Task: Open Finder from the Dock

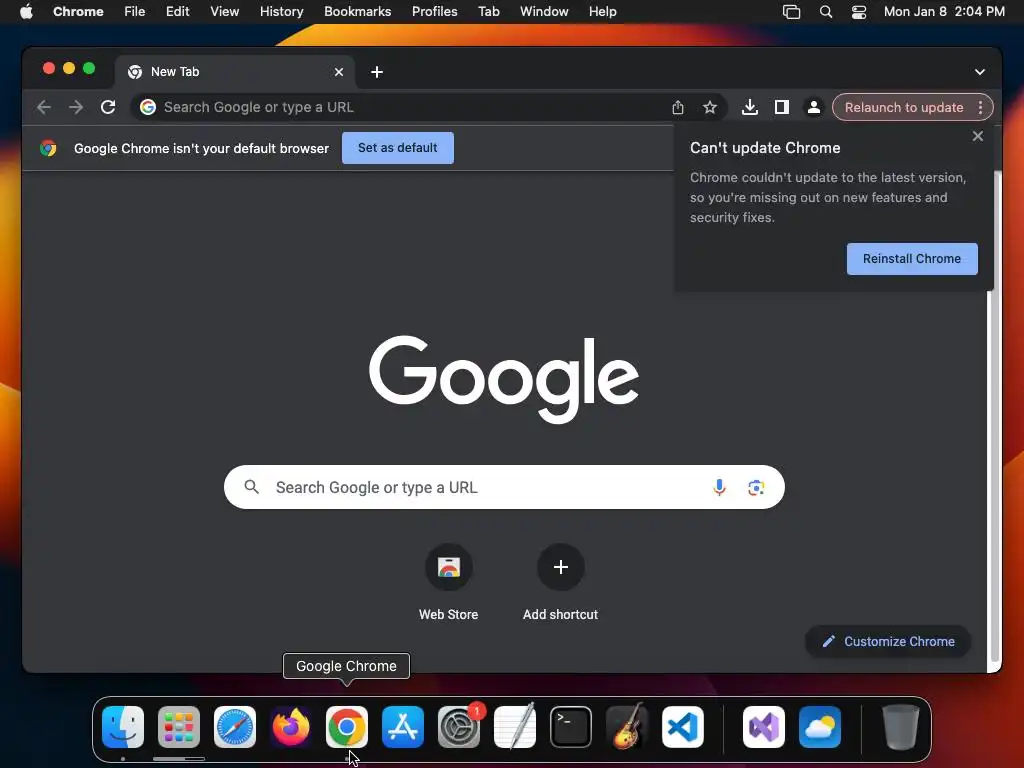Action: [123, 727]
